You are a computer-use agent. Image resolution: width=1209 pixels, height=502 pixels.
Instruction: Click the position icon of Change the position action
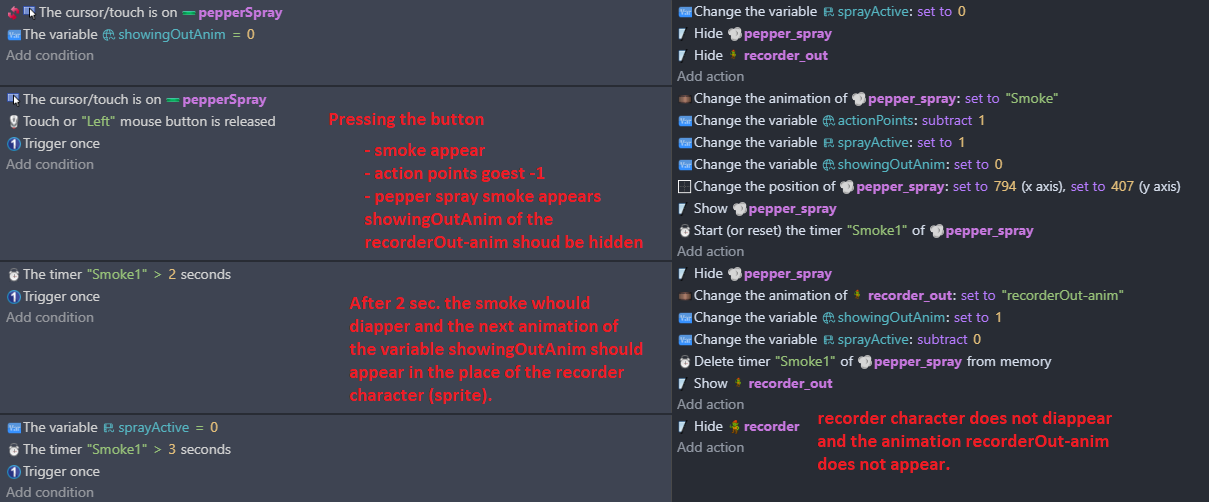coord(684,186)
